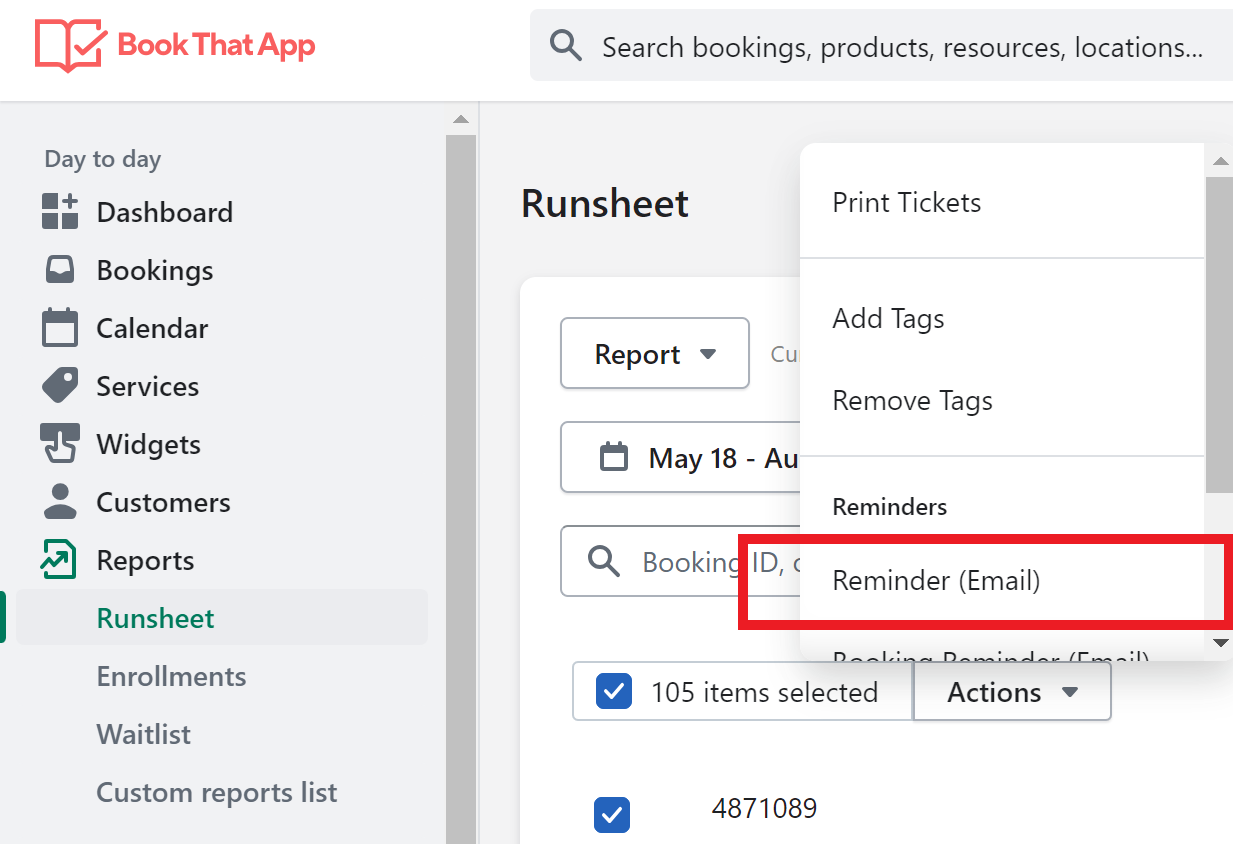The width and height of the screenshot is (1233, 844).
Task: Select the Runsheet sub-item
Action: pyautogui.click(x=222, y=618)
